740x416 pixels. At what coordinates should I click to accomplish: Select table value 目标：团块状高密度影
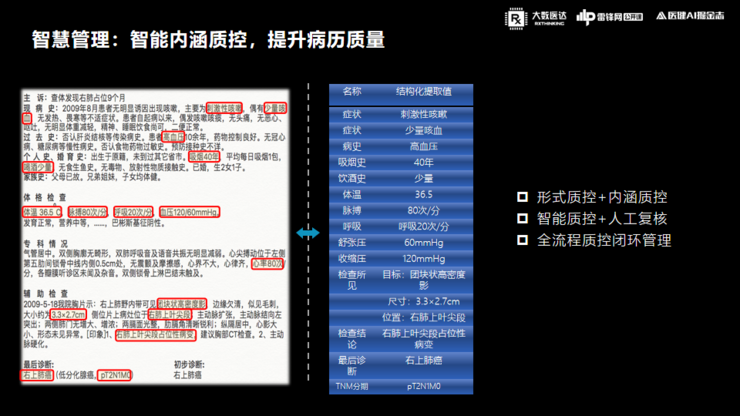coord(423,280)
